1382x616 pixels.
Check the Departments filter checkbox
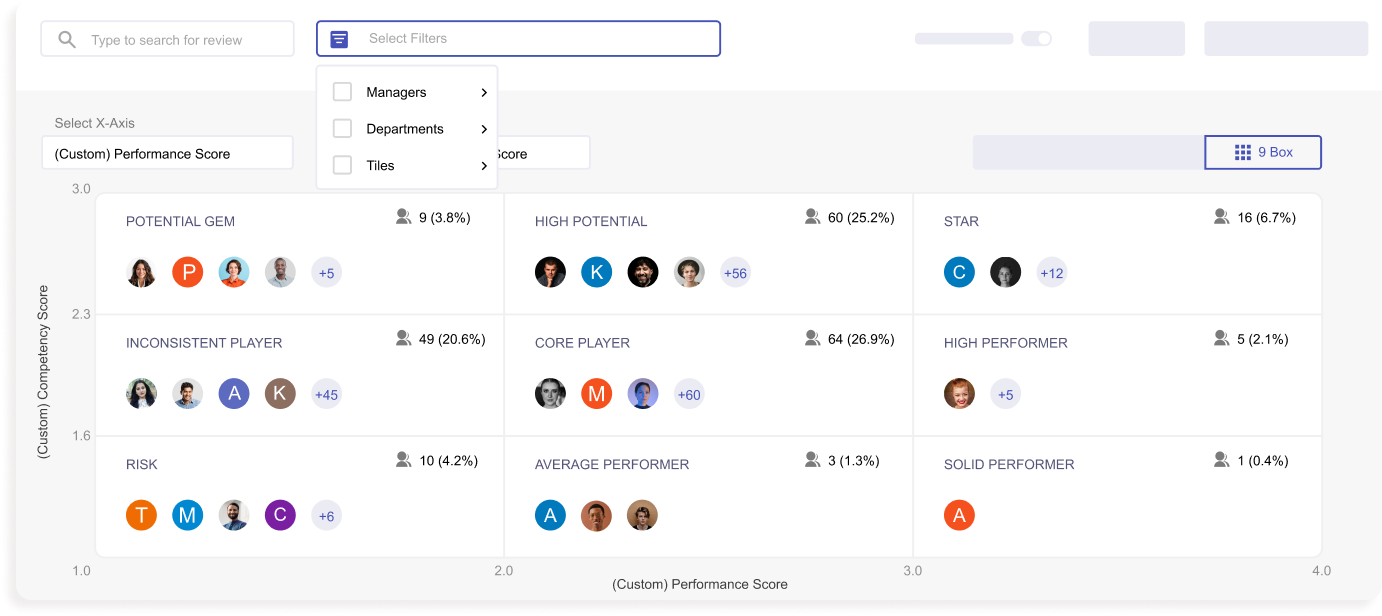(x=342, y=128)
